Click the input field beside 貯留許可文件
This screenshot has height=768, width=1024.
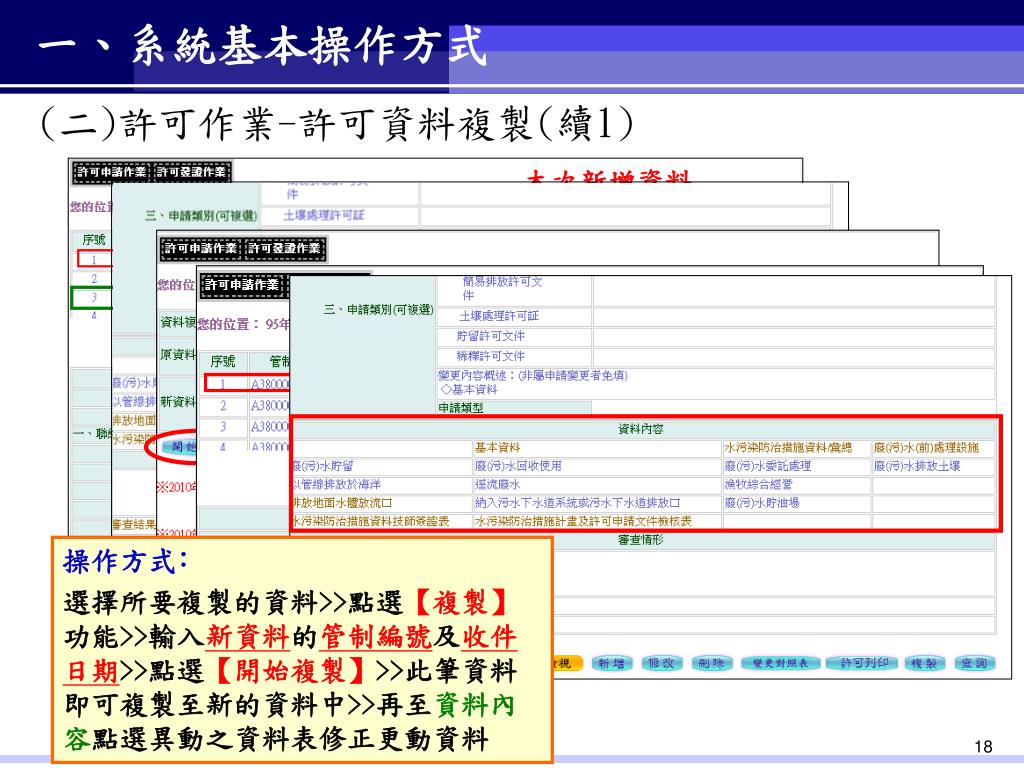point(793,336)
